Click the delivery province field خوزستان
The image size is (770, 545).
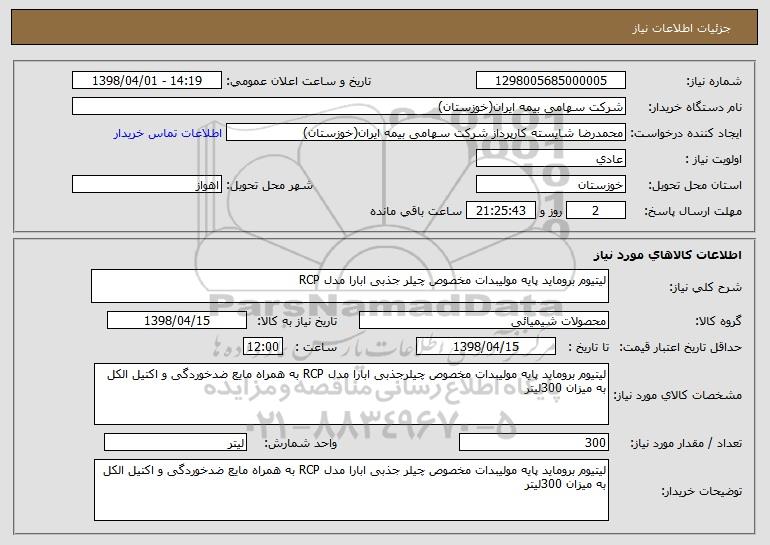point(551,185)
